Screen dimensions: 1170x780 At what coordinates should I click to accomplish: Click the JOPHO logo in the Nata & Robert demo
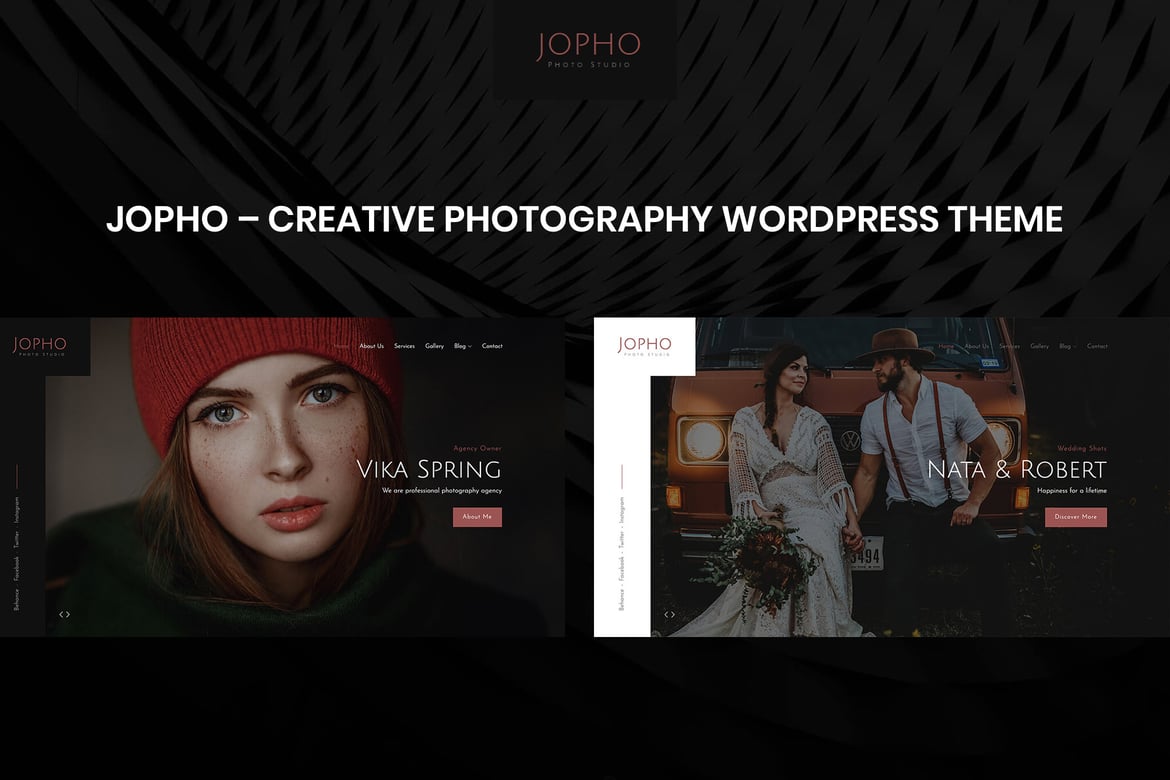point(644,346)
